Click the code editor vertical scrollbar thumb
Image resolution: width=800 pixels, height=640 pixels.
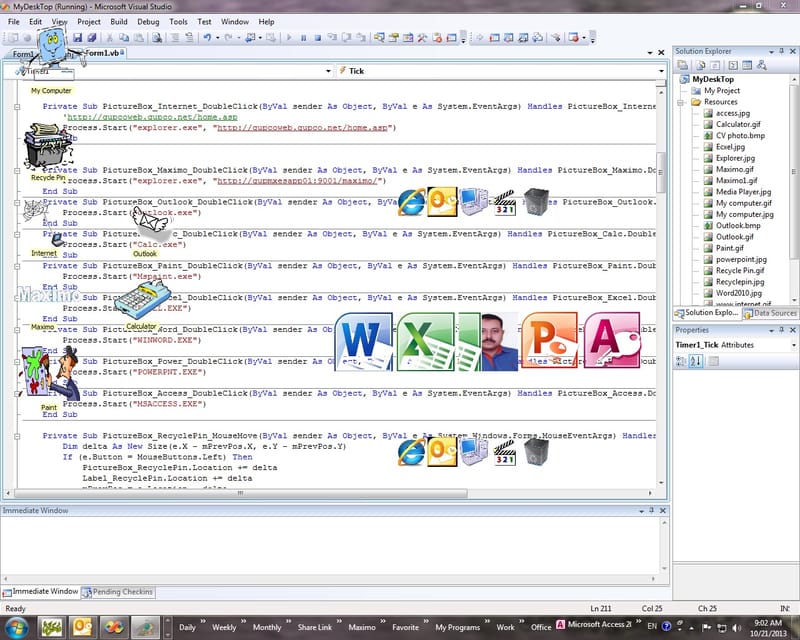(x=661, y=173)
